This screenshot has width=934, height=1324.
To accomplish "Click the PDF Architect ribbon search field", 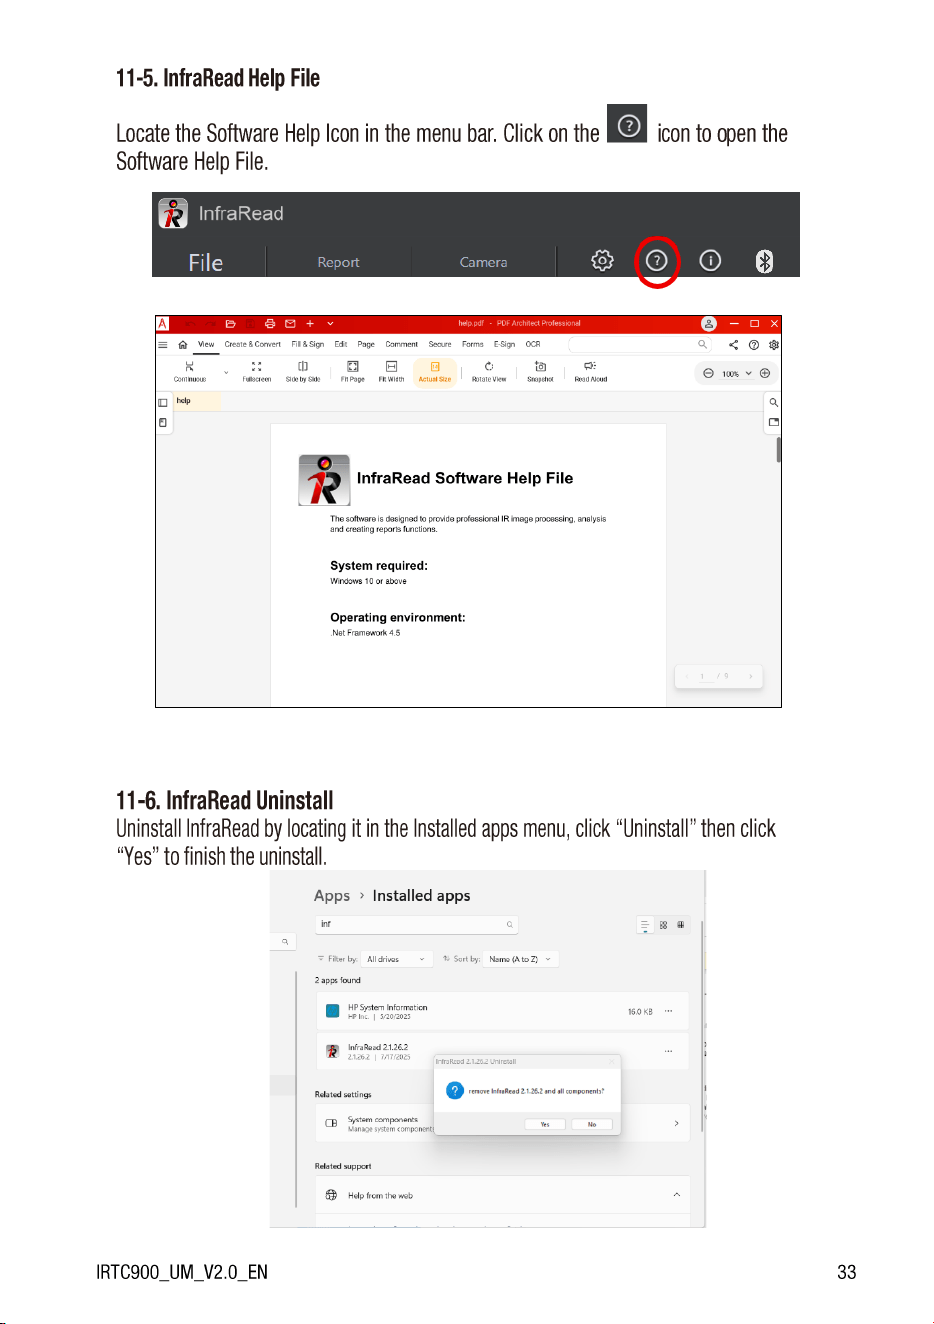I will pos(640,344).
